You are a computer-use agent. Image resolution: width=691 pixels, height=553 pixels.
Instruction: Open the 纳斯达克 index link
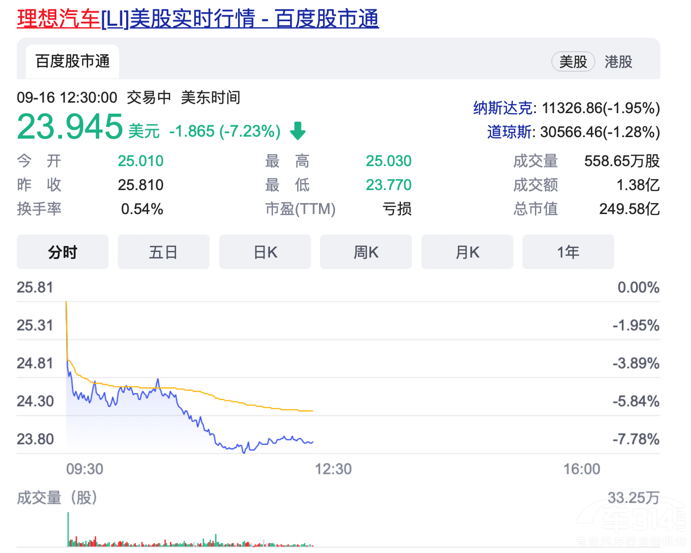(x=505, y=108)
